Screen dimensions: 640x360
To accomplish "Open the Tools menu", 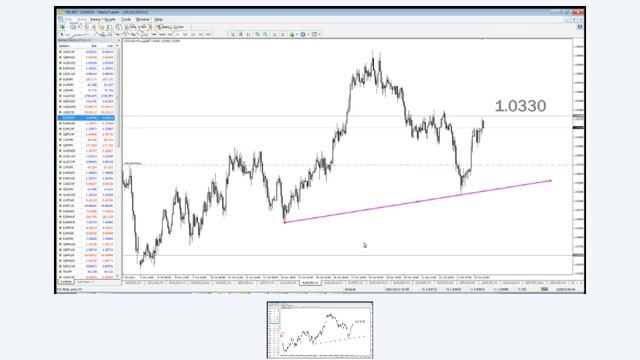I will (126, 19).
